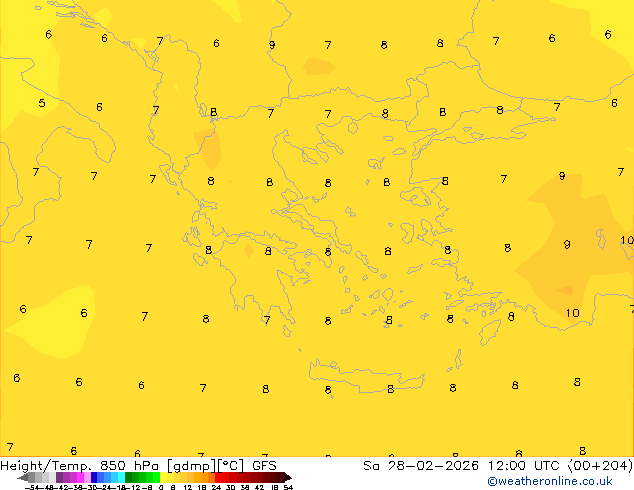
Task: Click the '54' label on the color scale
Action: 288,487
